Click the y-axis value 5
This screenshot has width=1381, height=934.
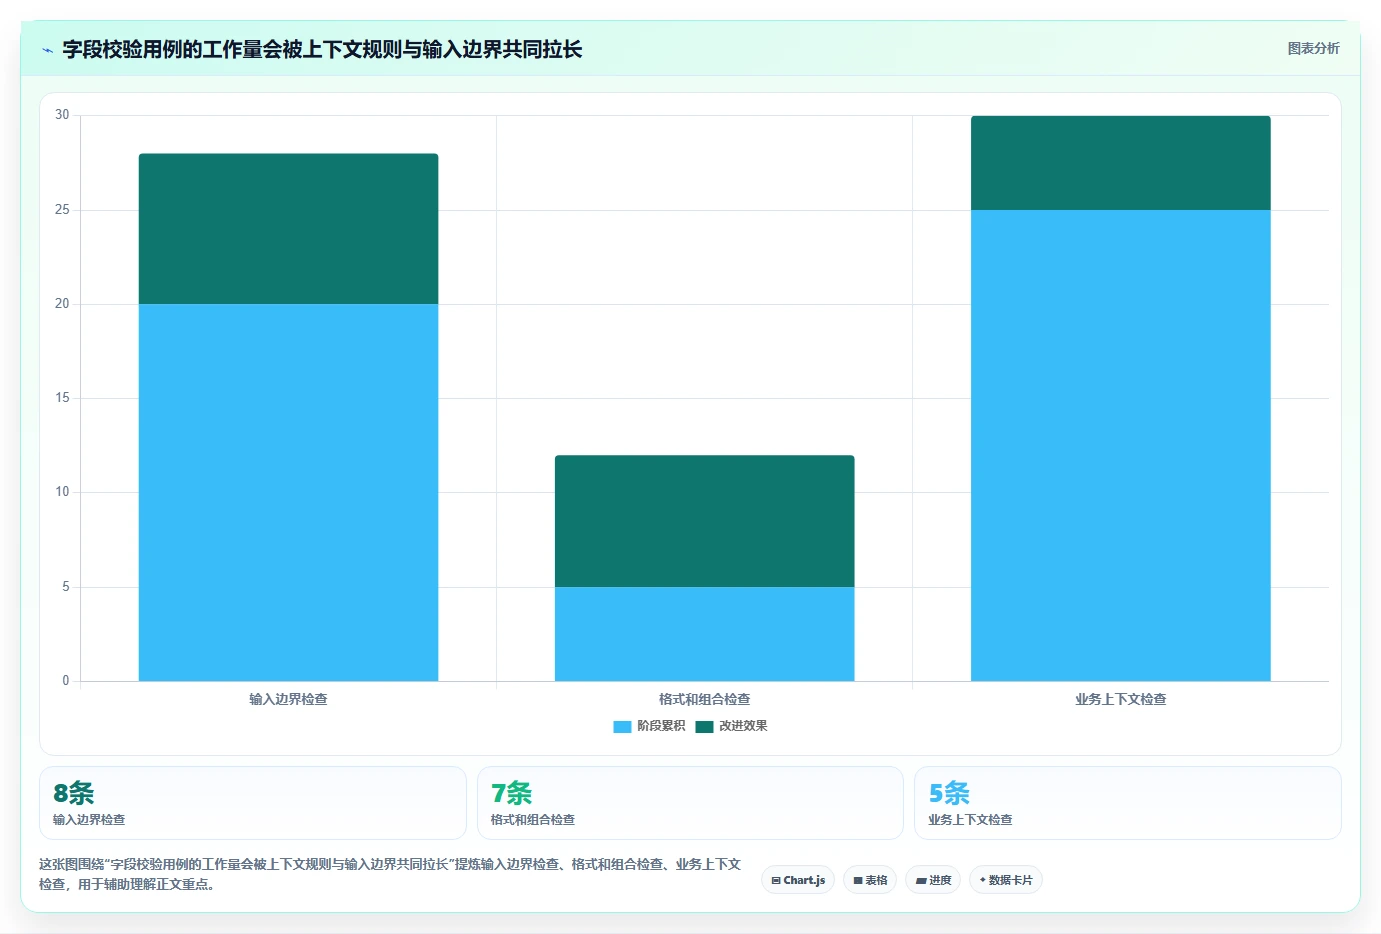[x=66, y=587]
